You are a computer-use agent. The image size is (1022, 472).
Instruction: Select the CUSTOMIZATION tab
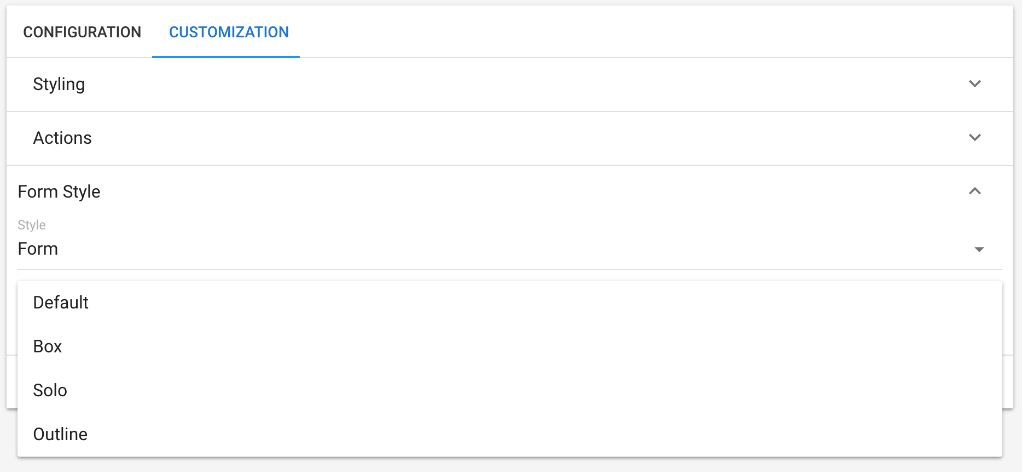(229, 32)
